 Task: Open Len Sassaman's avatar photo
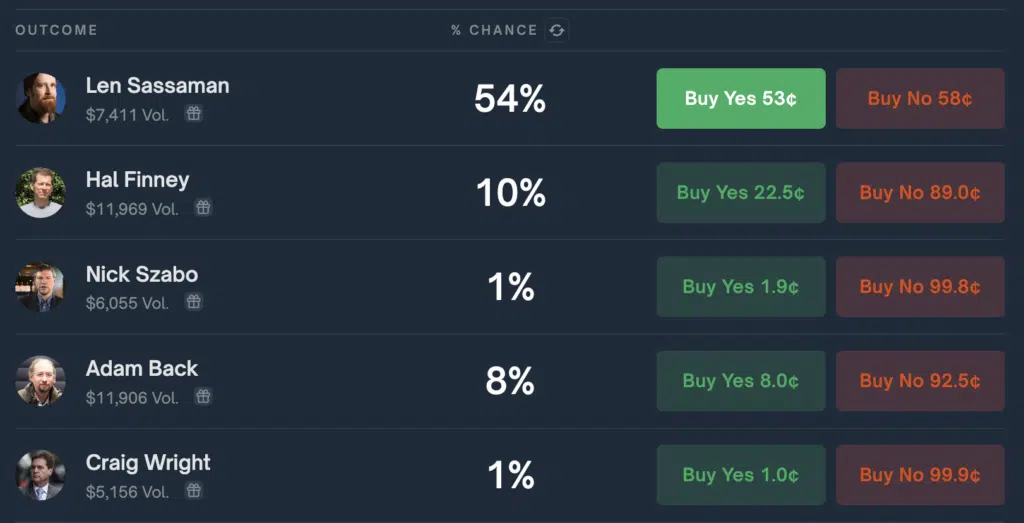pyautogui.click(x=40, y=98)
